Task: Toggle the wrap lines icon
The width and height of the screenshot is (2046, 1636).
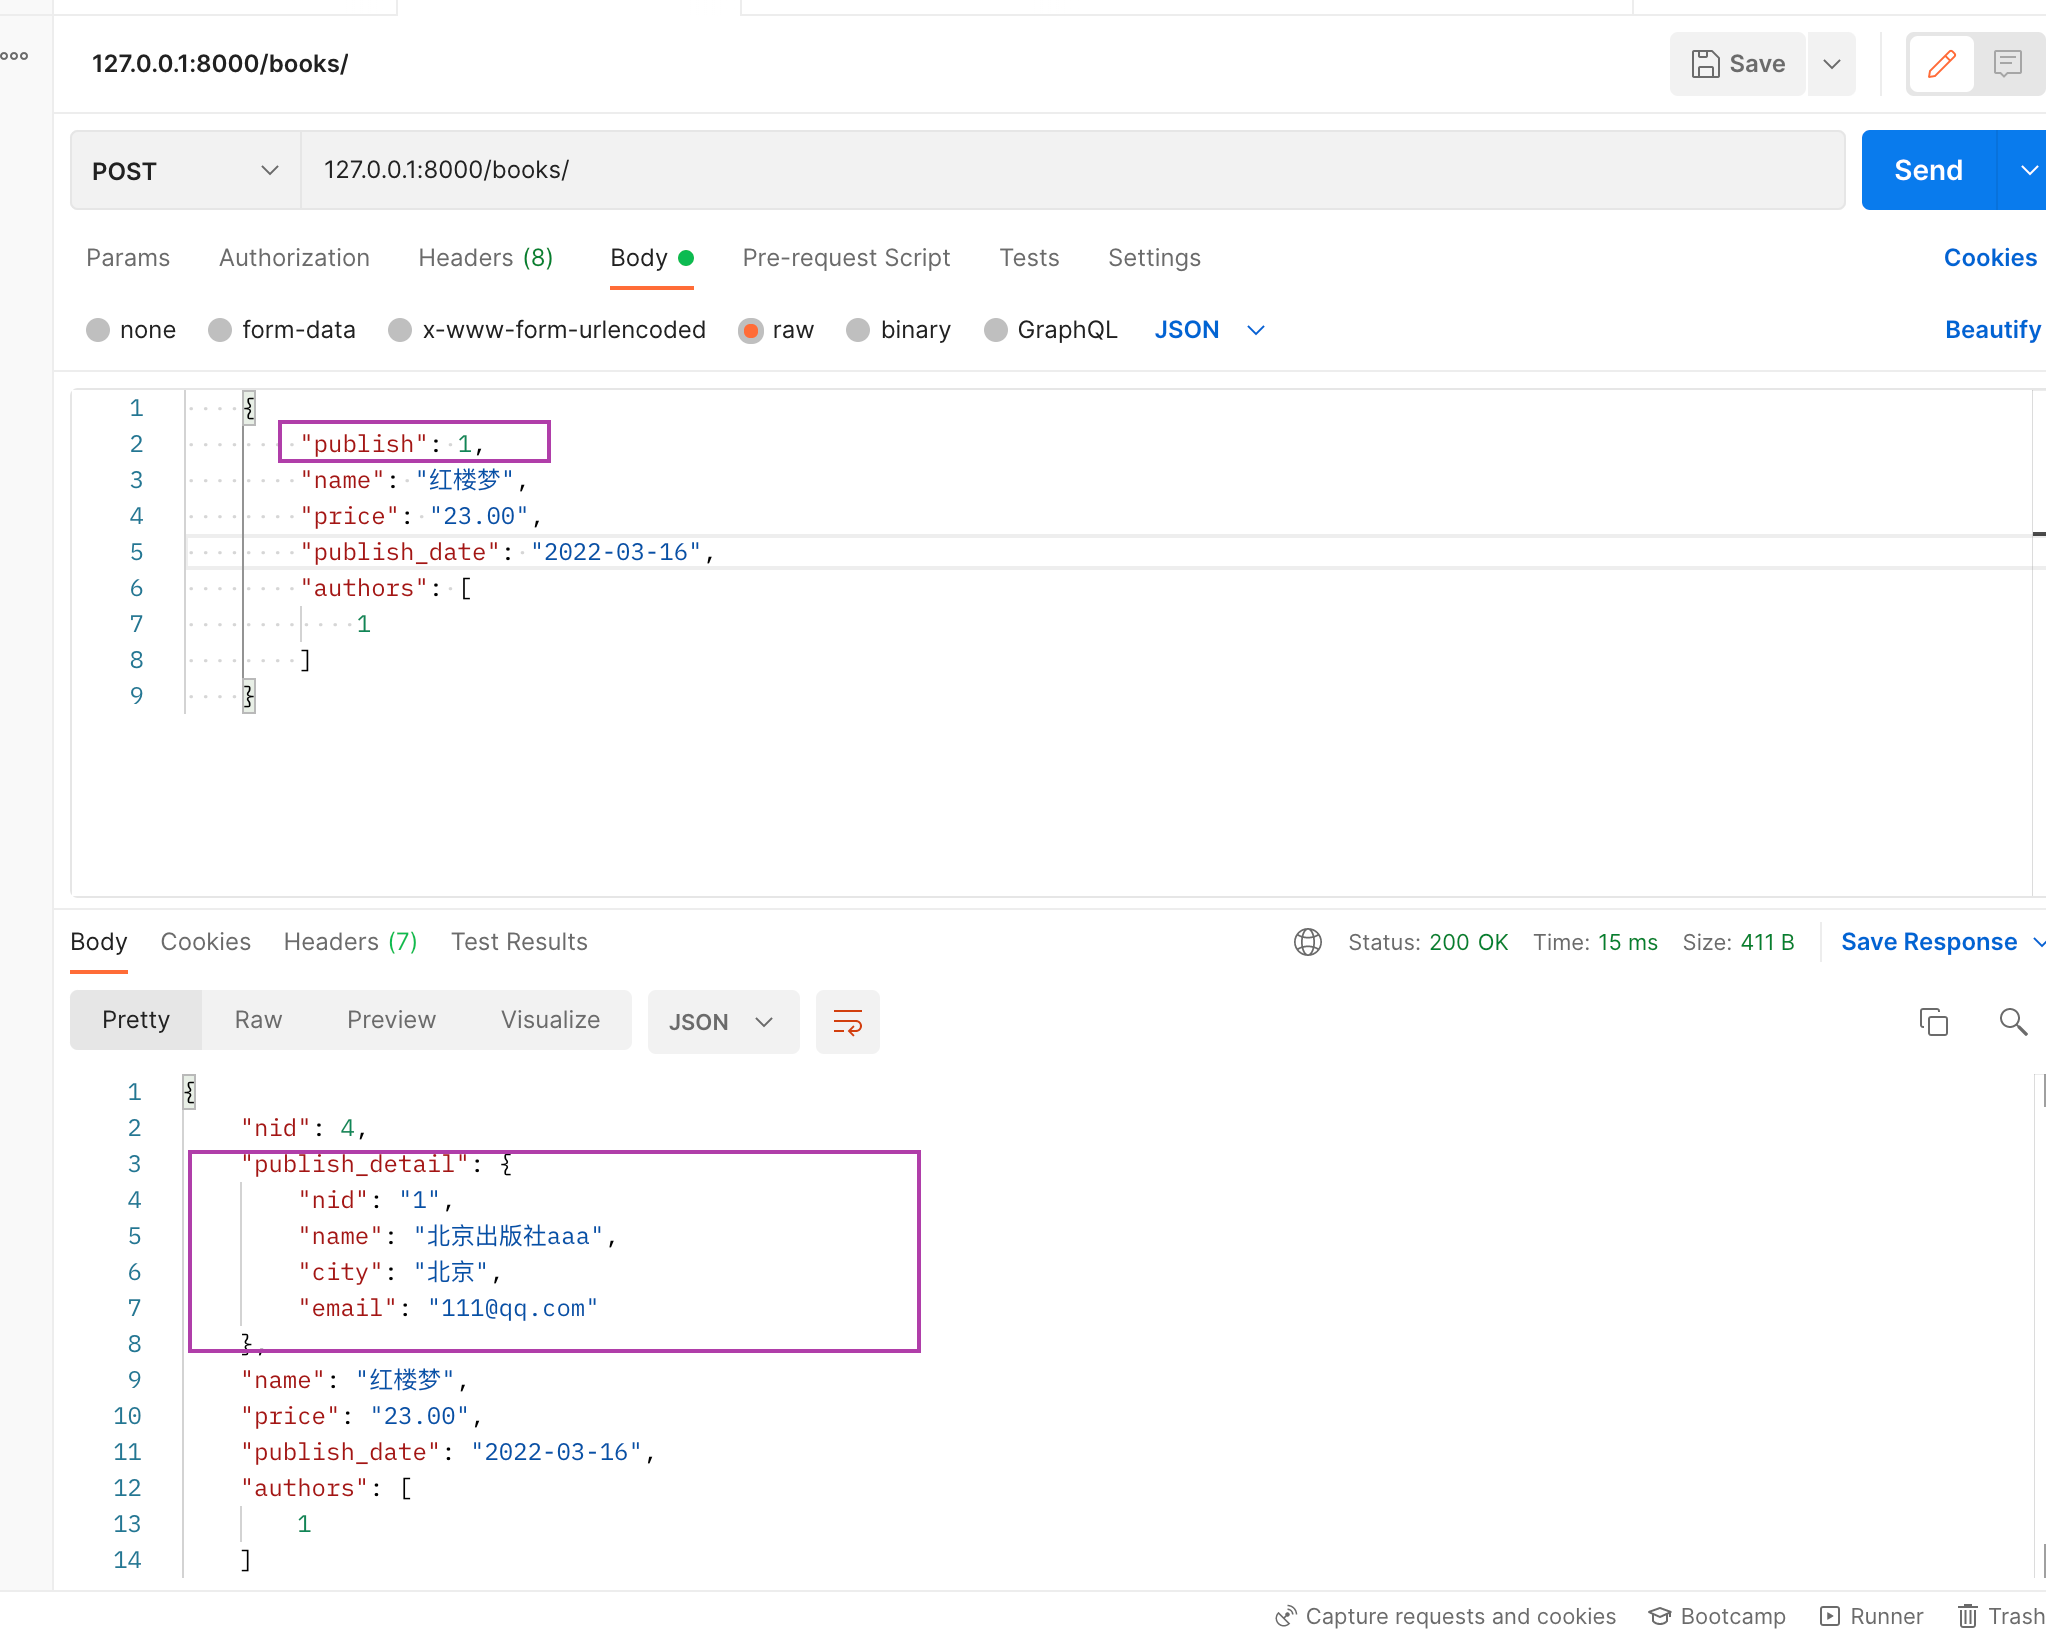Action: (x=847, y=1022)
